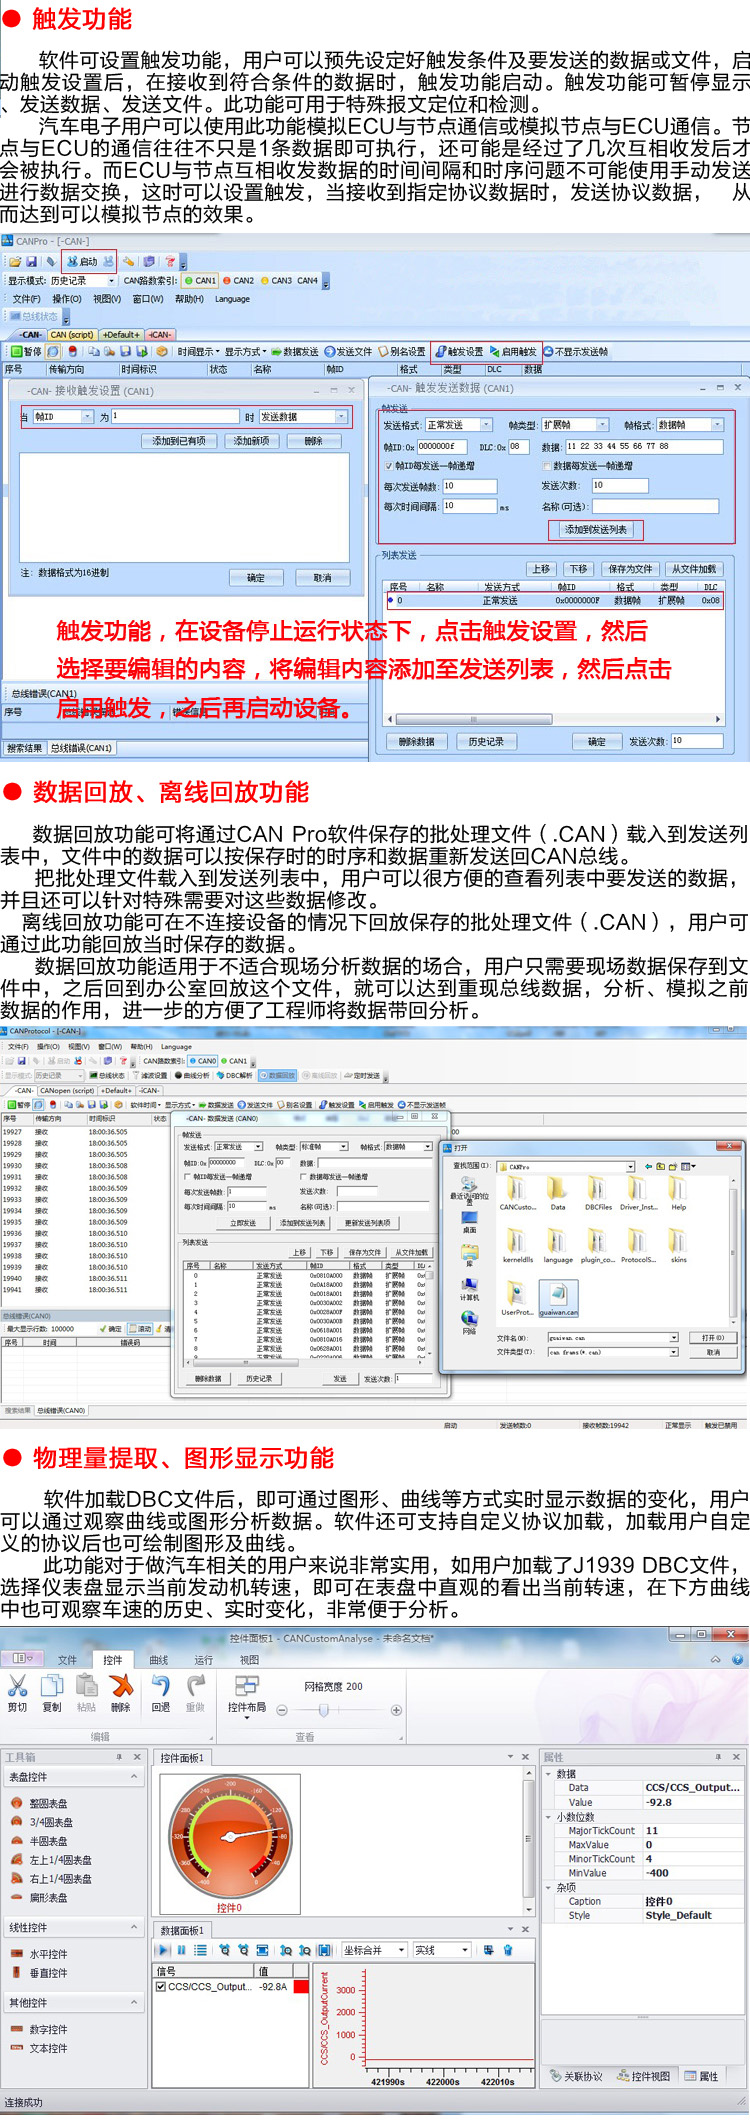Collapse the 表盘控件 toolbox section
Screen dimensions: 750x2124
coord(134,1777)
